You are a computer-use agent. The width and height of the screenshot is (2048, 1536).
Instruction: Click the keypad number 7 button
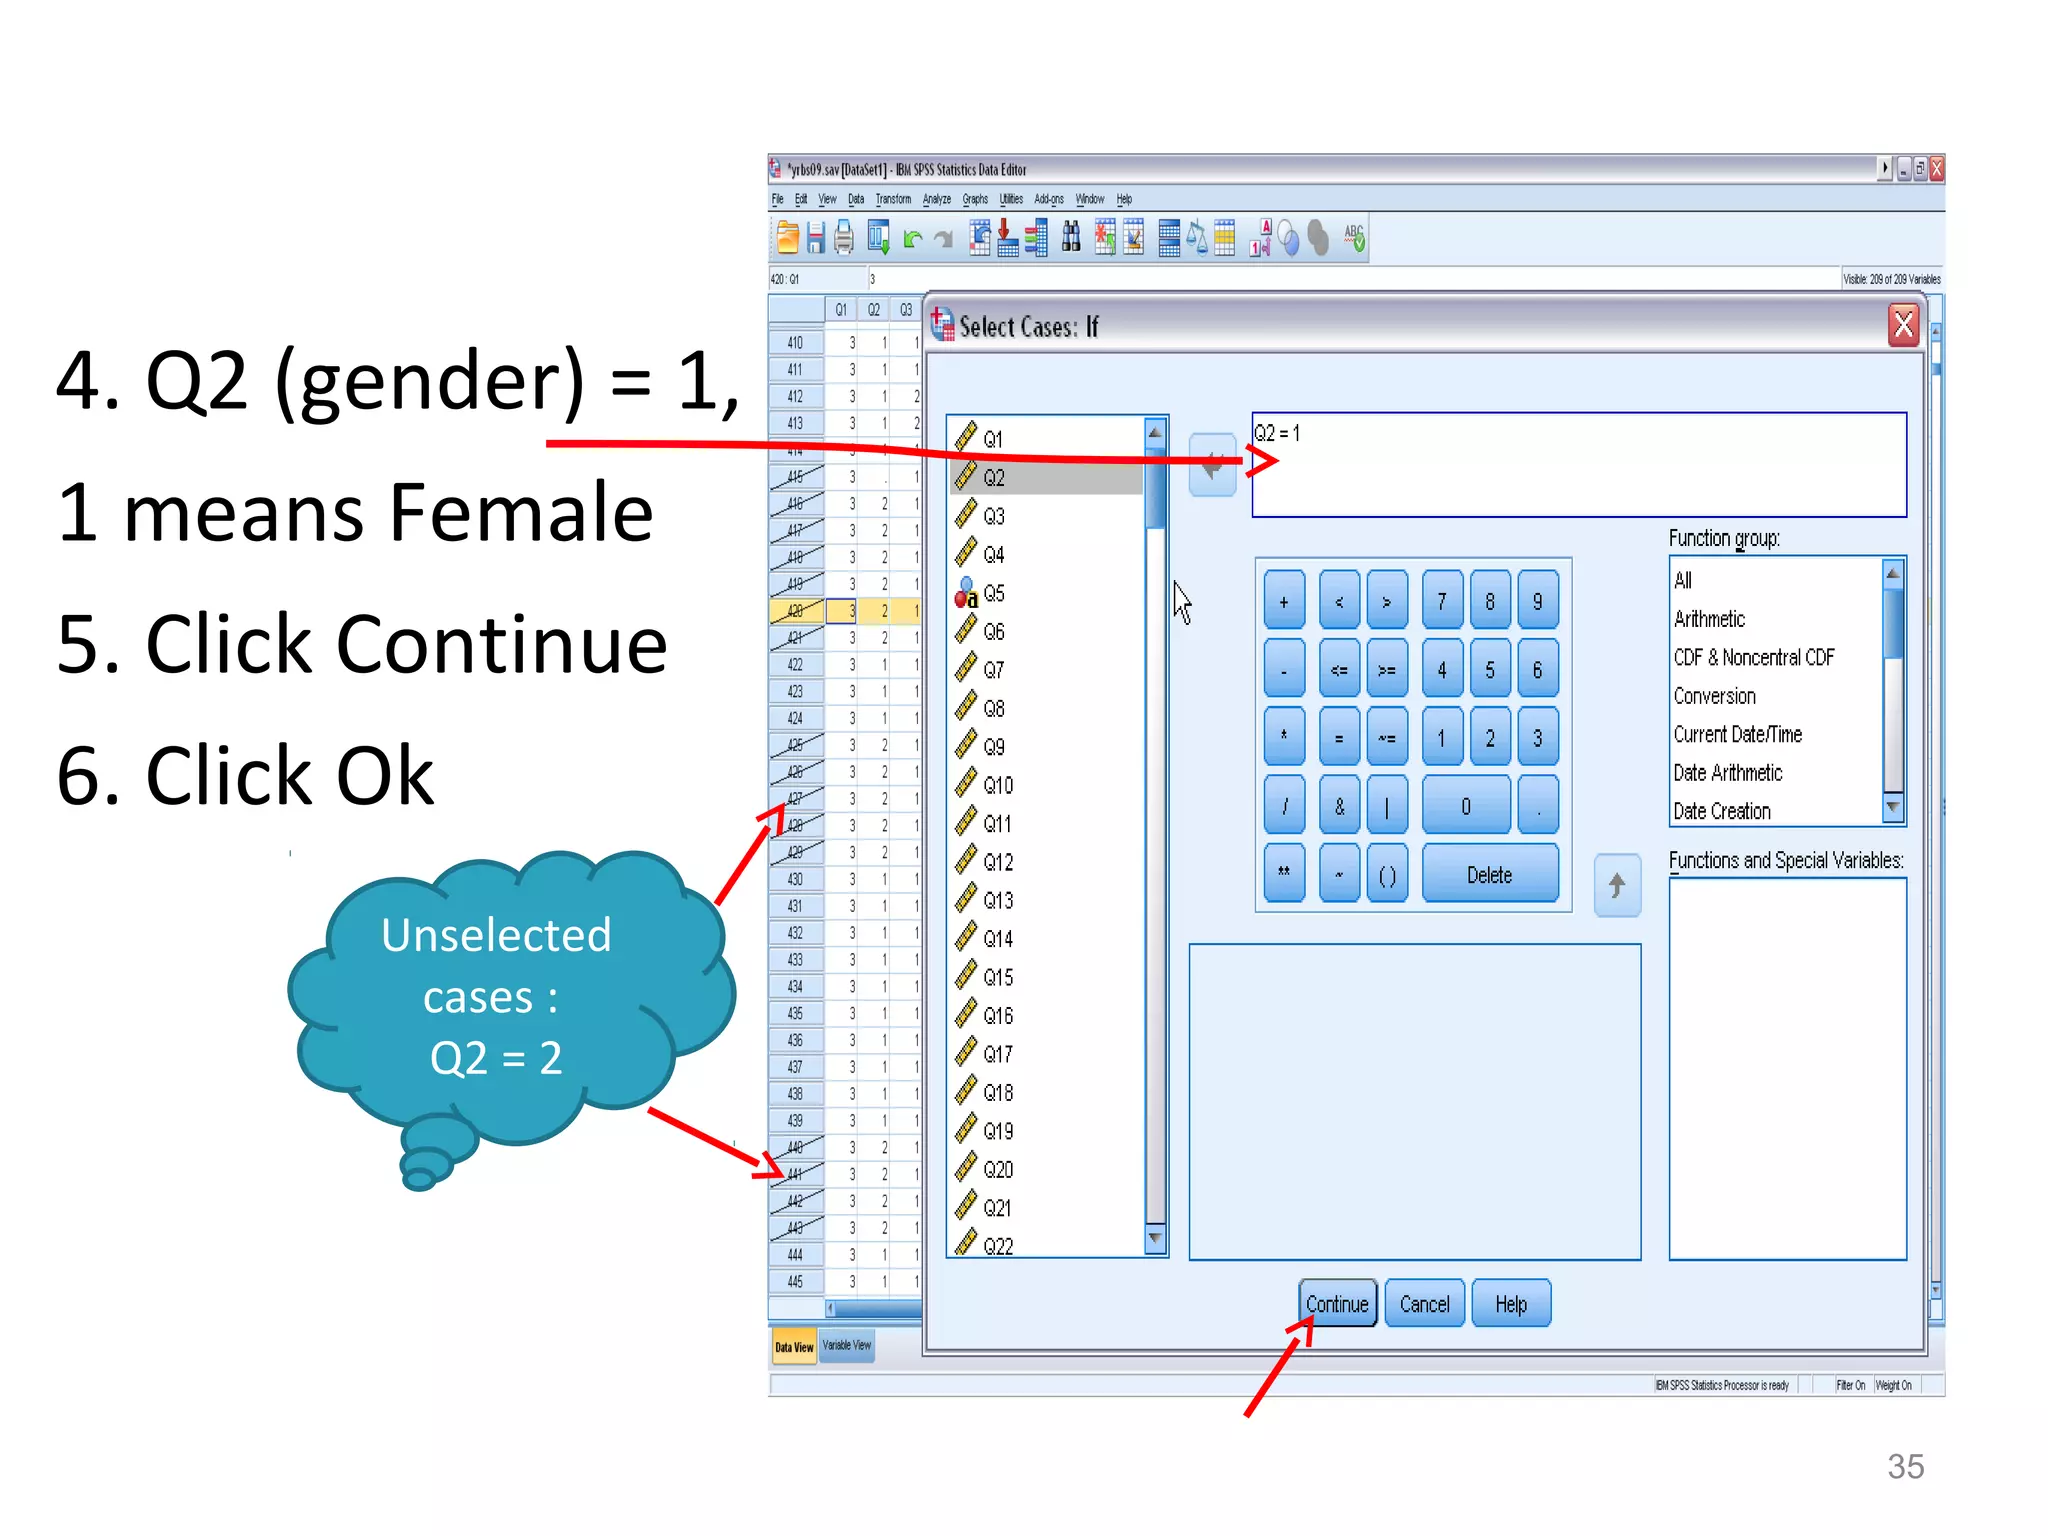coord(1441,602)
